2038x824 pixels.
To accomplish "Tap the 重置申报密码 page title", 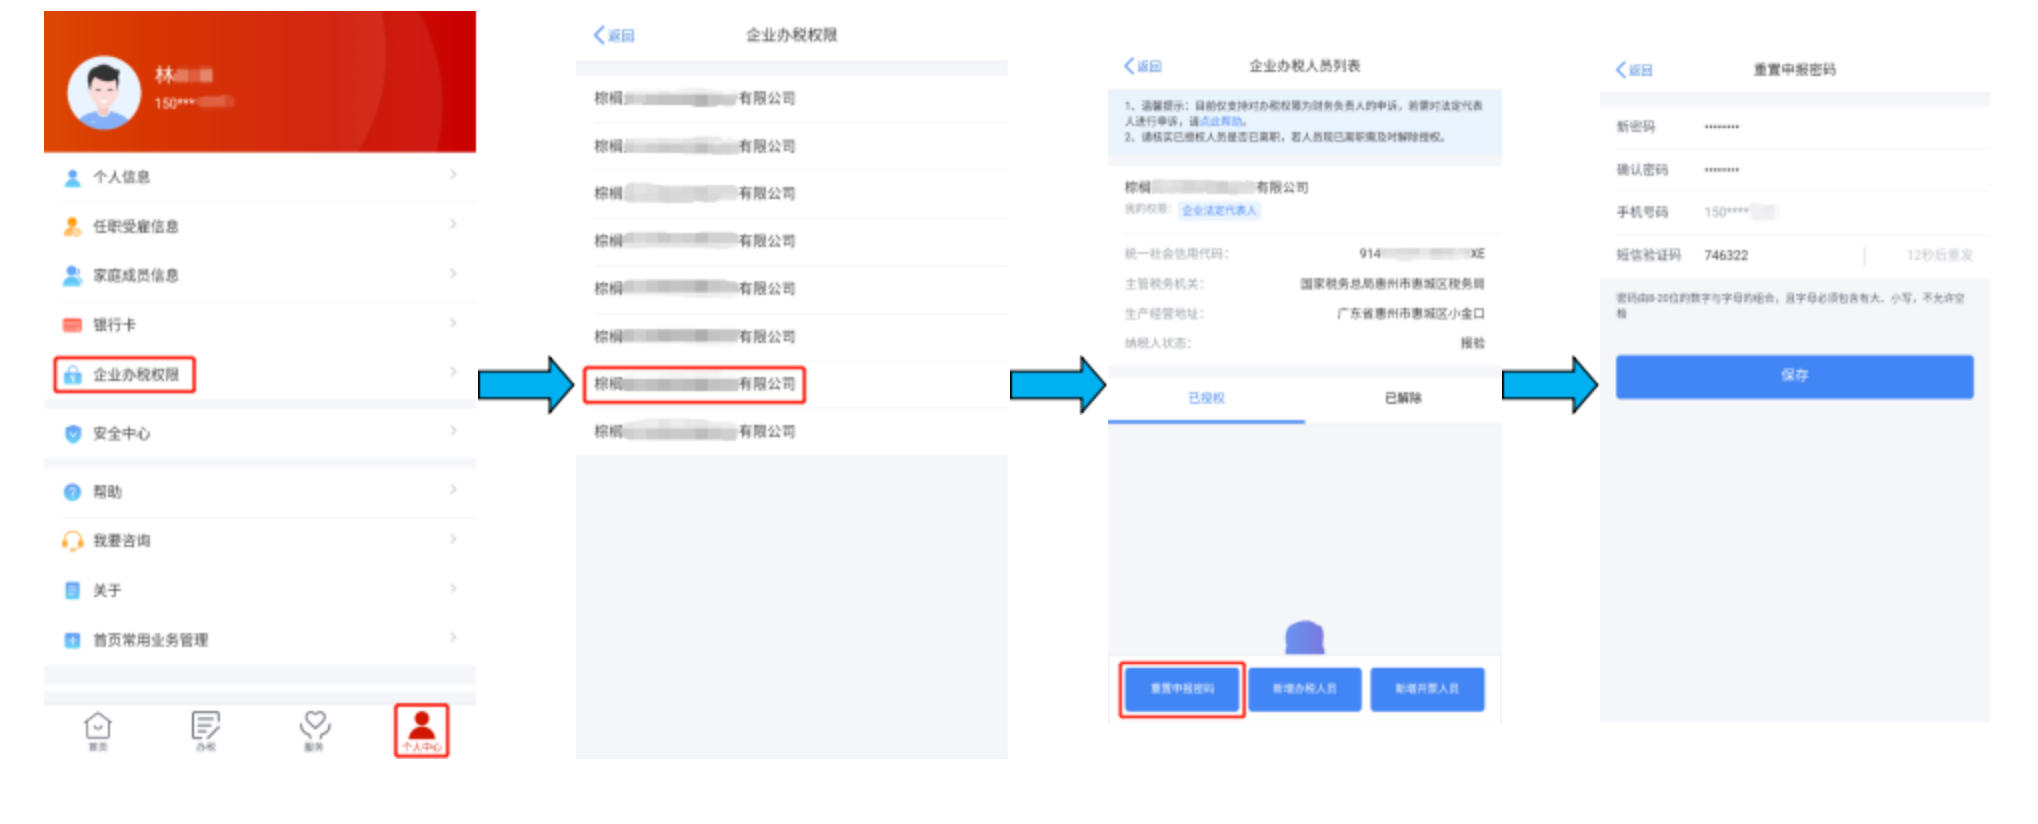I will pyautogui.click(x=1794, y=69).
